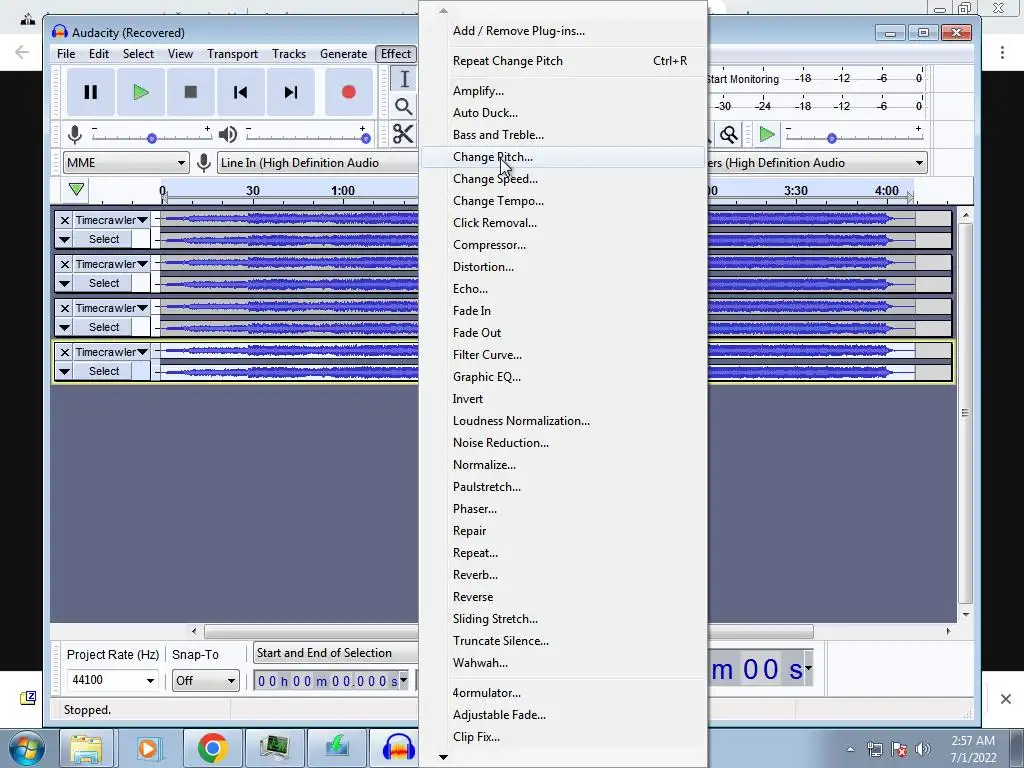Image resolution: width=1024 pixels, height=768 pixels.
Task: Click Select on fourth Timecrawler track
Action: tap(104, 371)
